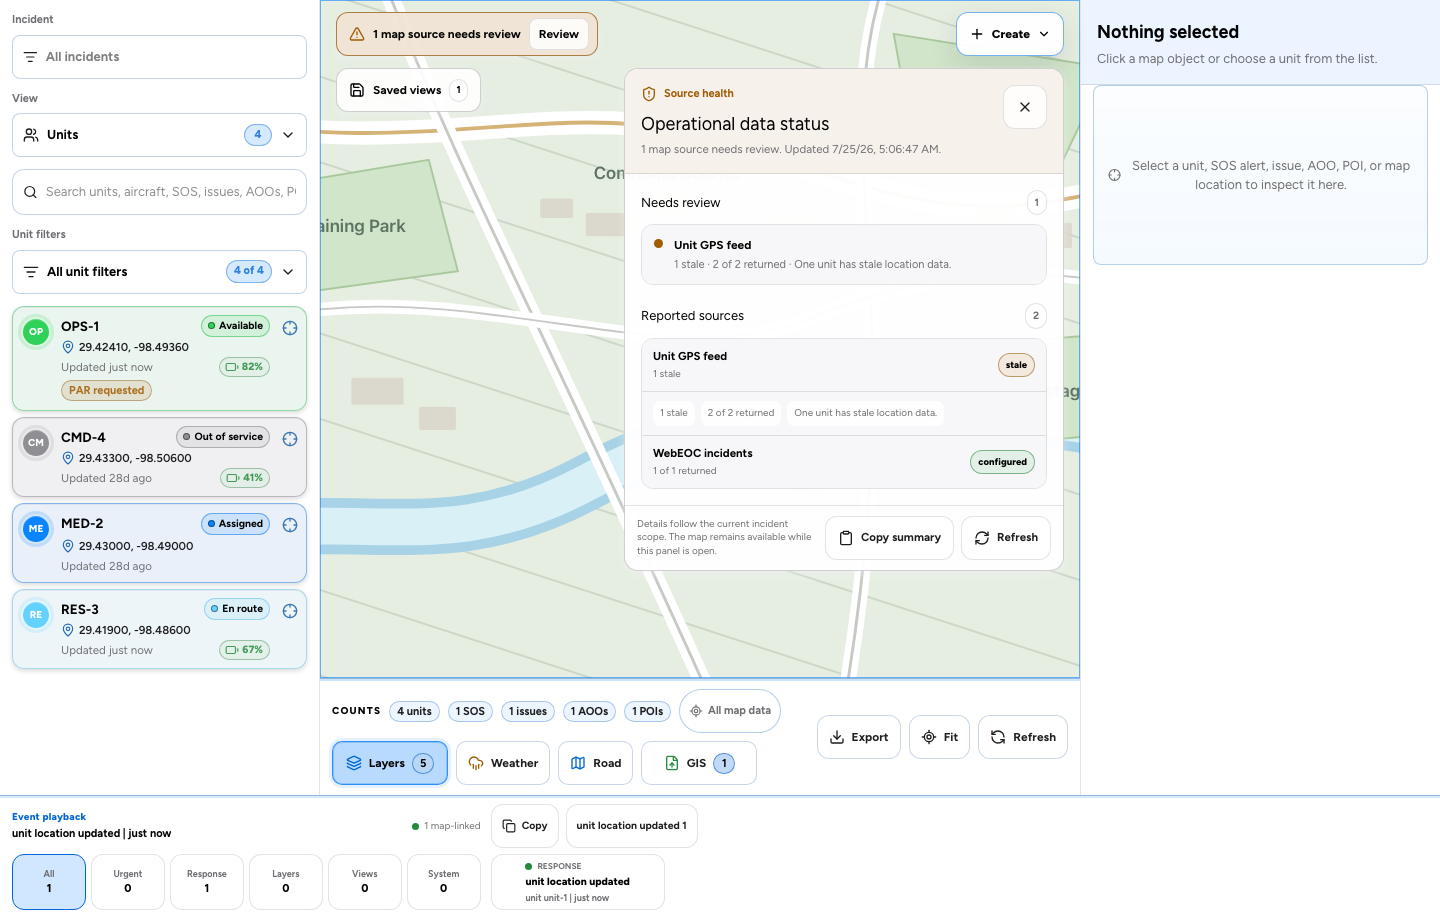The height and width of the screenshot is (920, 1440).
Task: Select the All events playback tab
Action: click(49, 882)
